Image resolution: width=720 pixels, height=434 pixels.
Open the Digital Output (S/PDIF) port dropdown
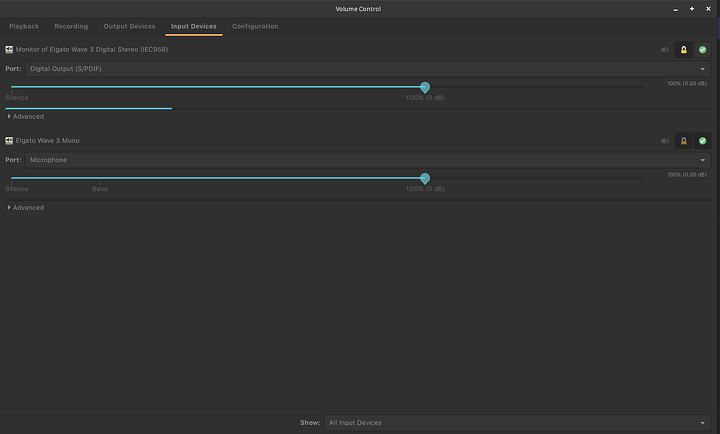point(368,69)
